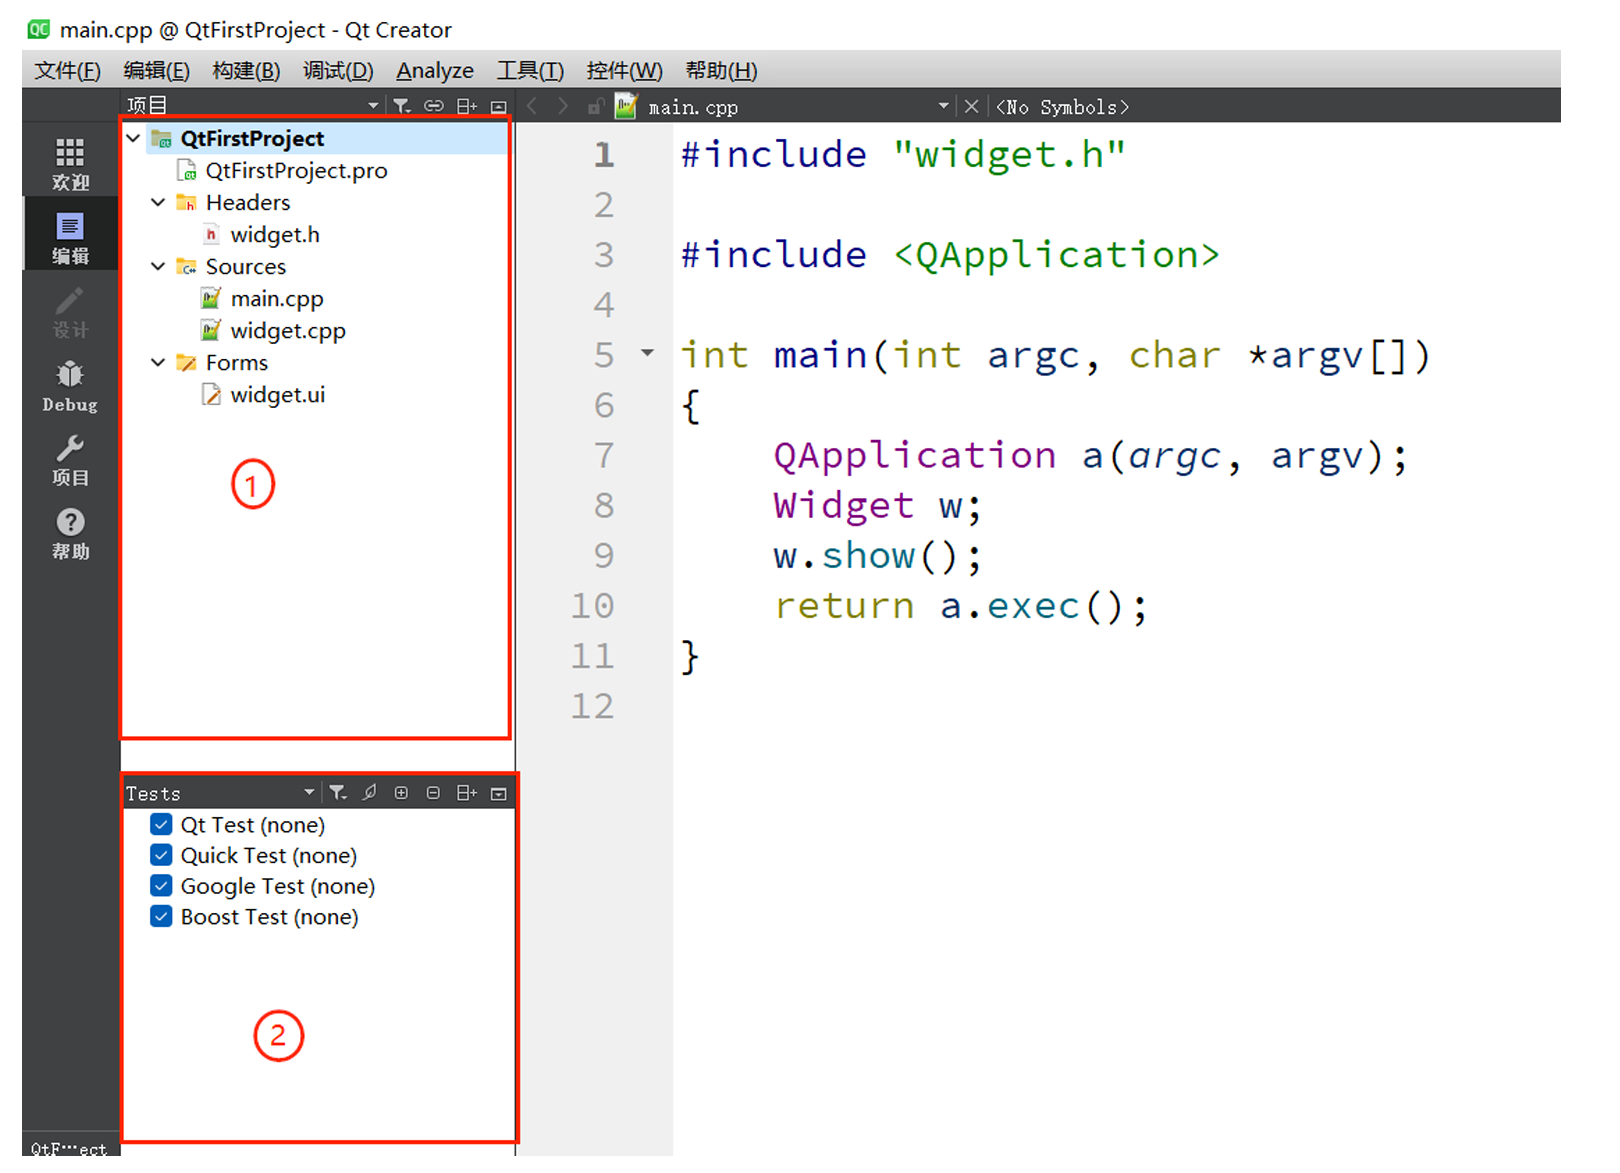
Task: Open widget.cpp from the Sources folder
Action: tap(288, 331)
